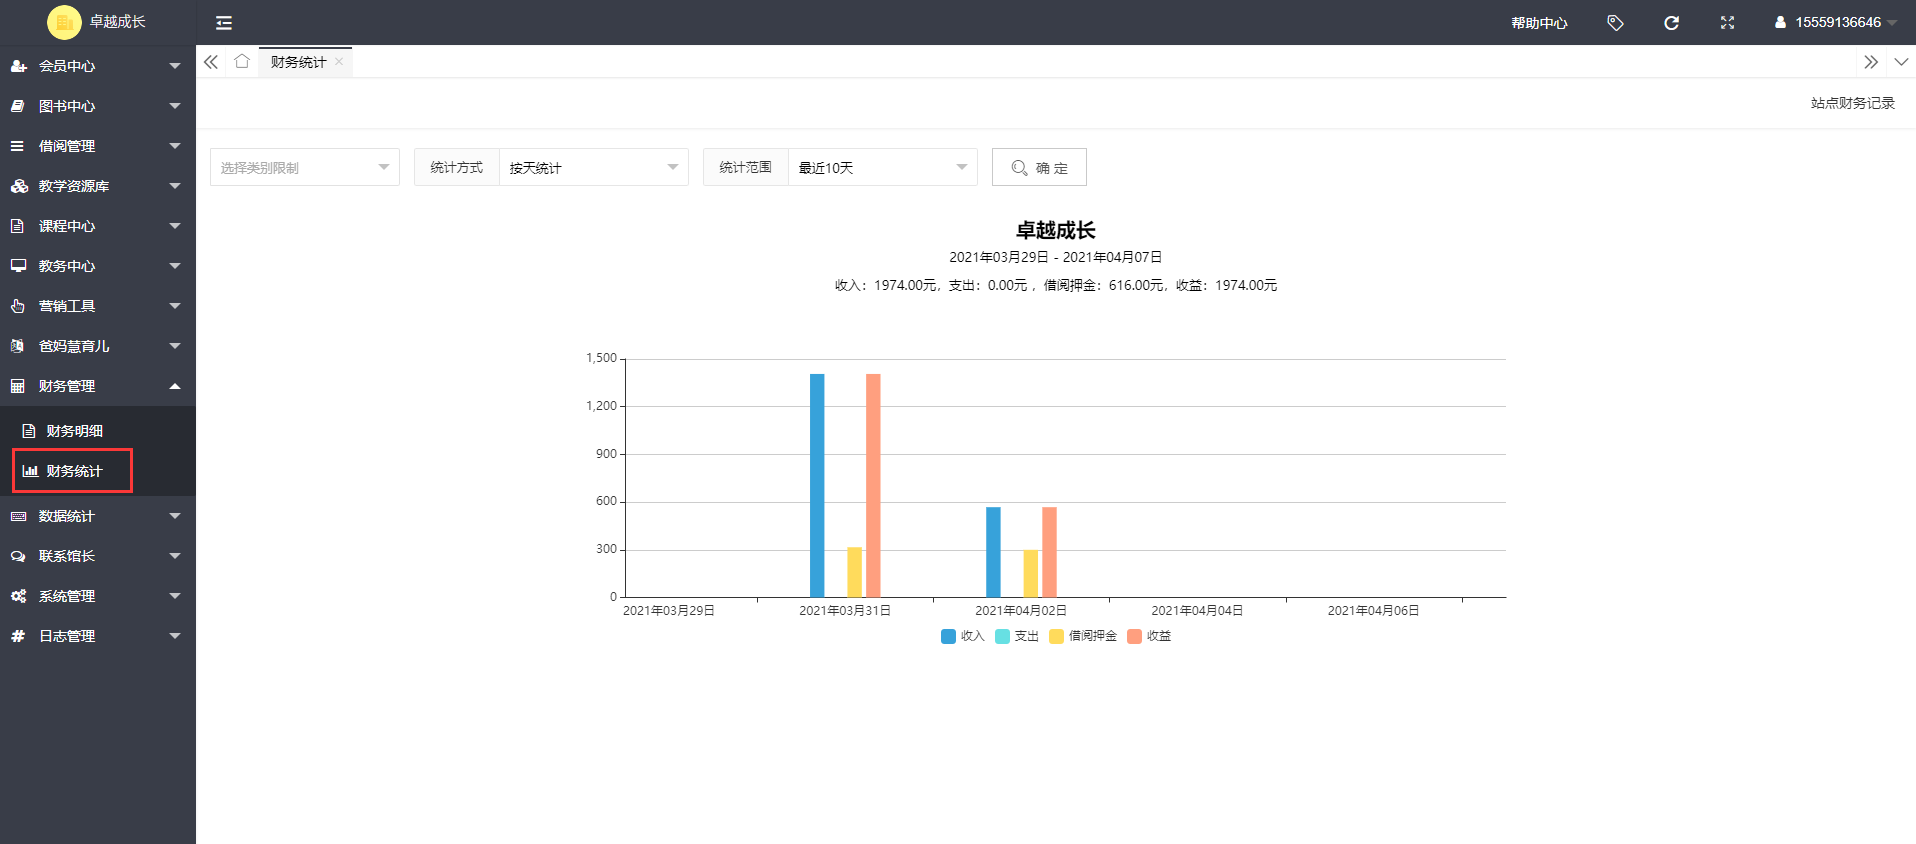Screen dimensions: 1916x844
Task: Click the 借阅管理 list icon
Action: 17,146
